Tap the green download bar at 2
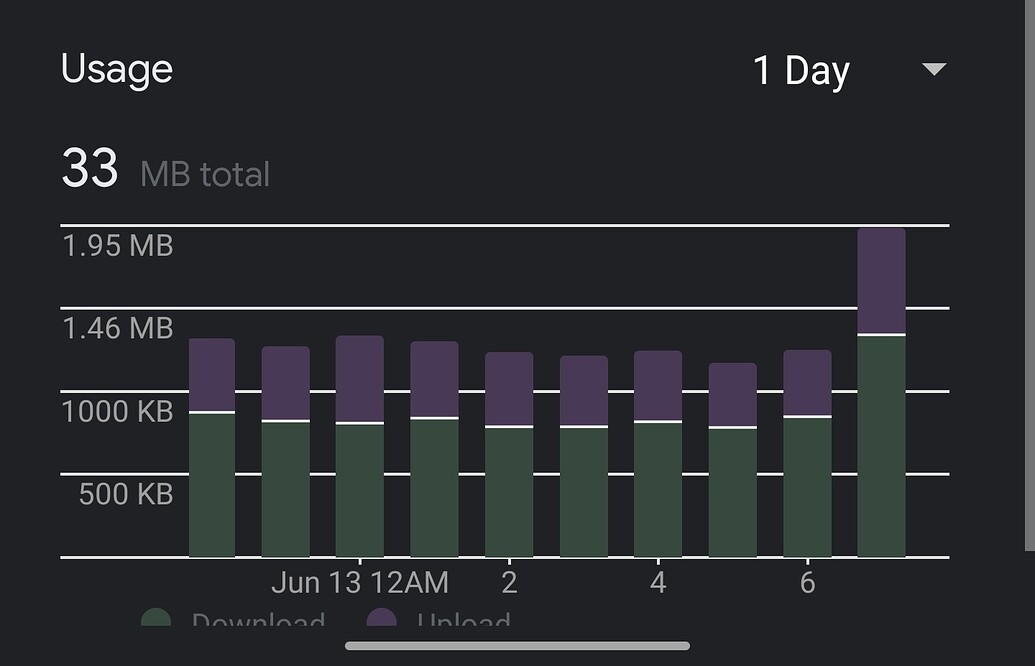The image size is (1035, 666). pyautogui.click(x=509, y=492)
